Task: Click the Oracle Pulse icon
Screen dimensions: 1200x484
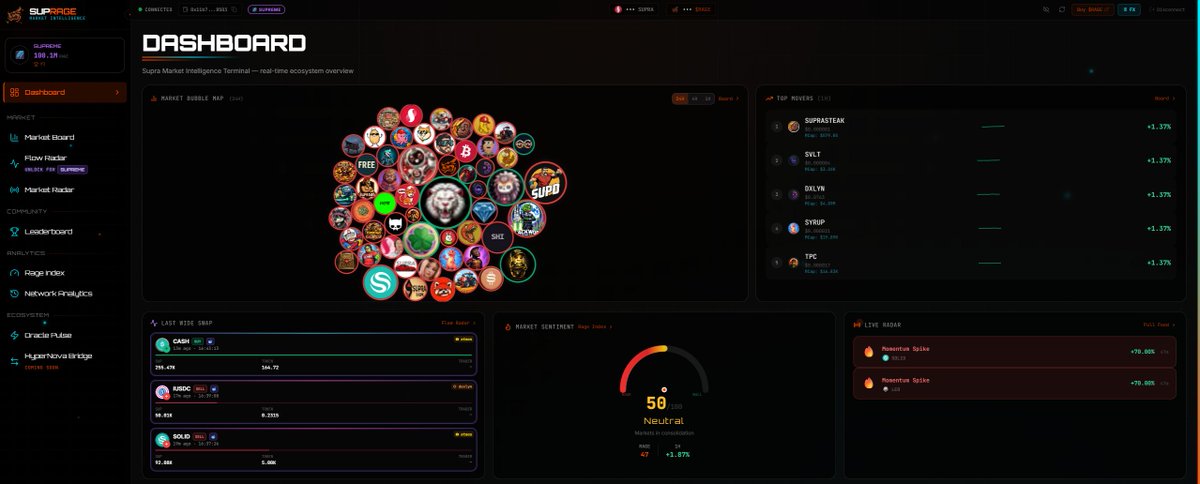Action: [x=14, y=335]
